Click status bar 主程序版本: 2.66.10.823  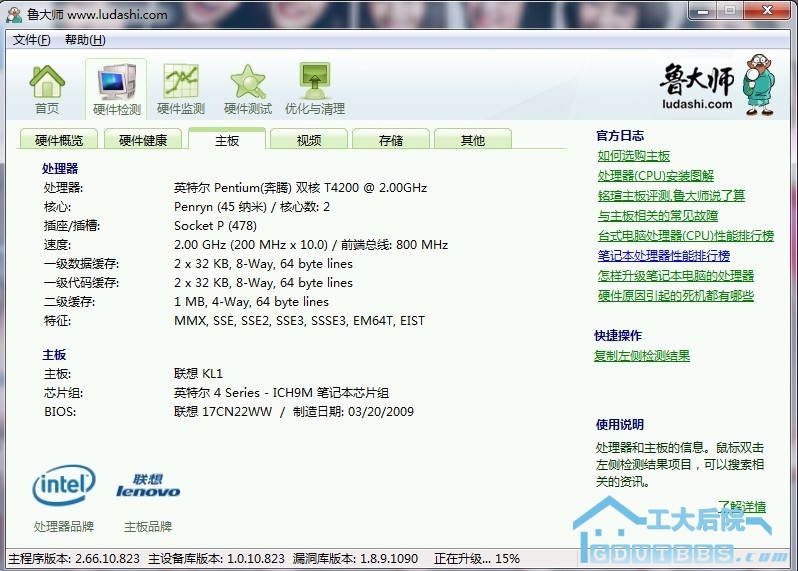pos(74,559)
